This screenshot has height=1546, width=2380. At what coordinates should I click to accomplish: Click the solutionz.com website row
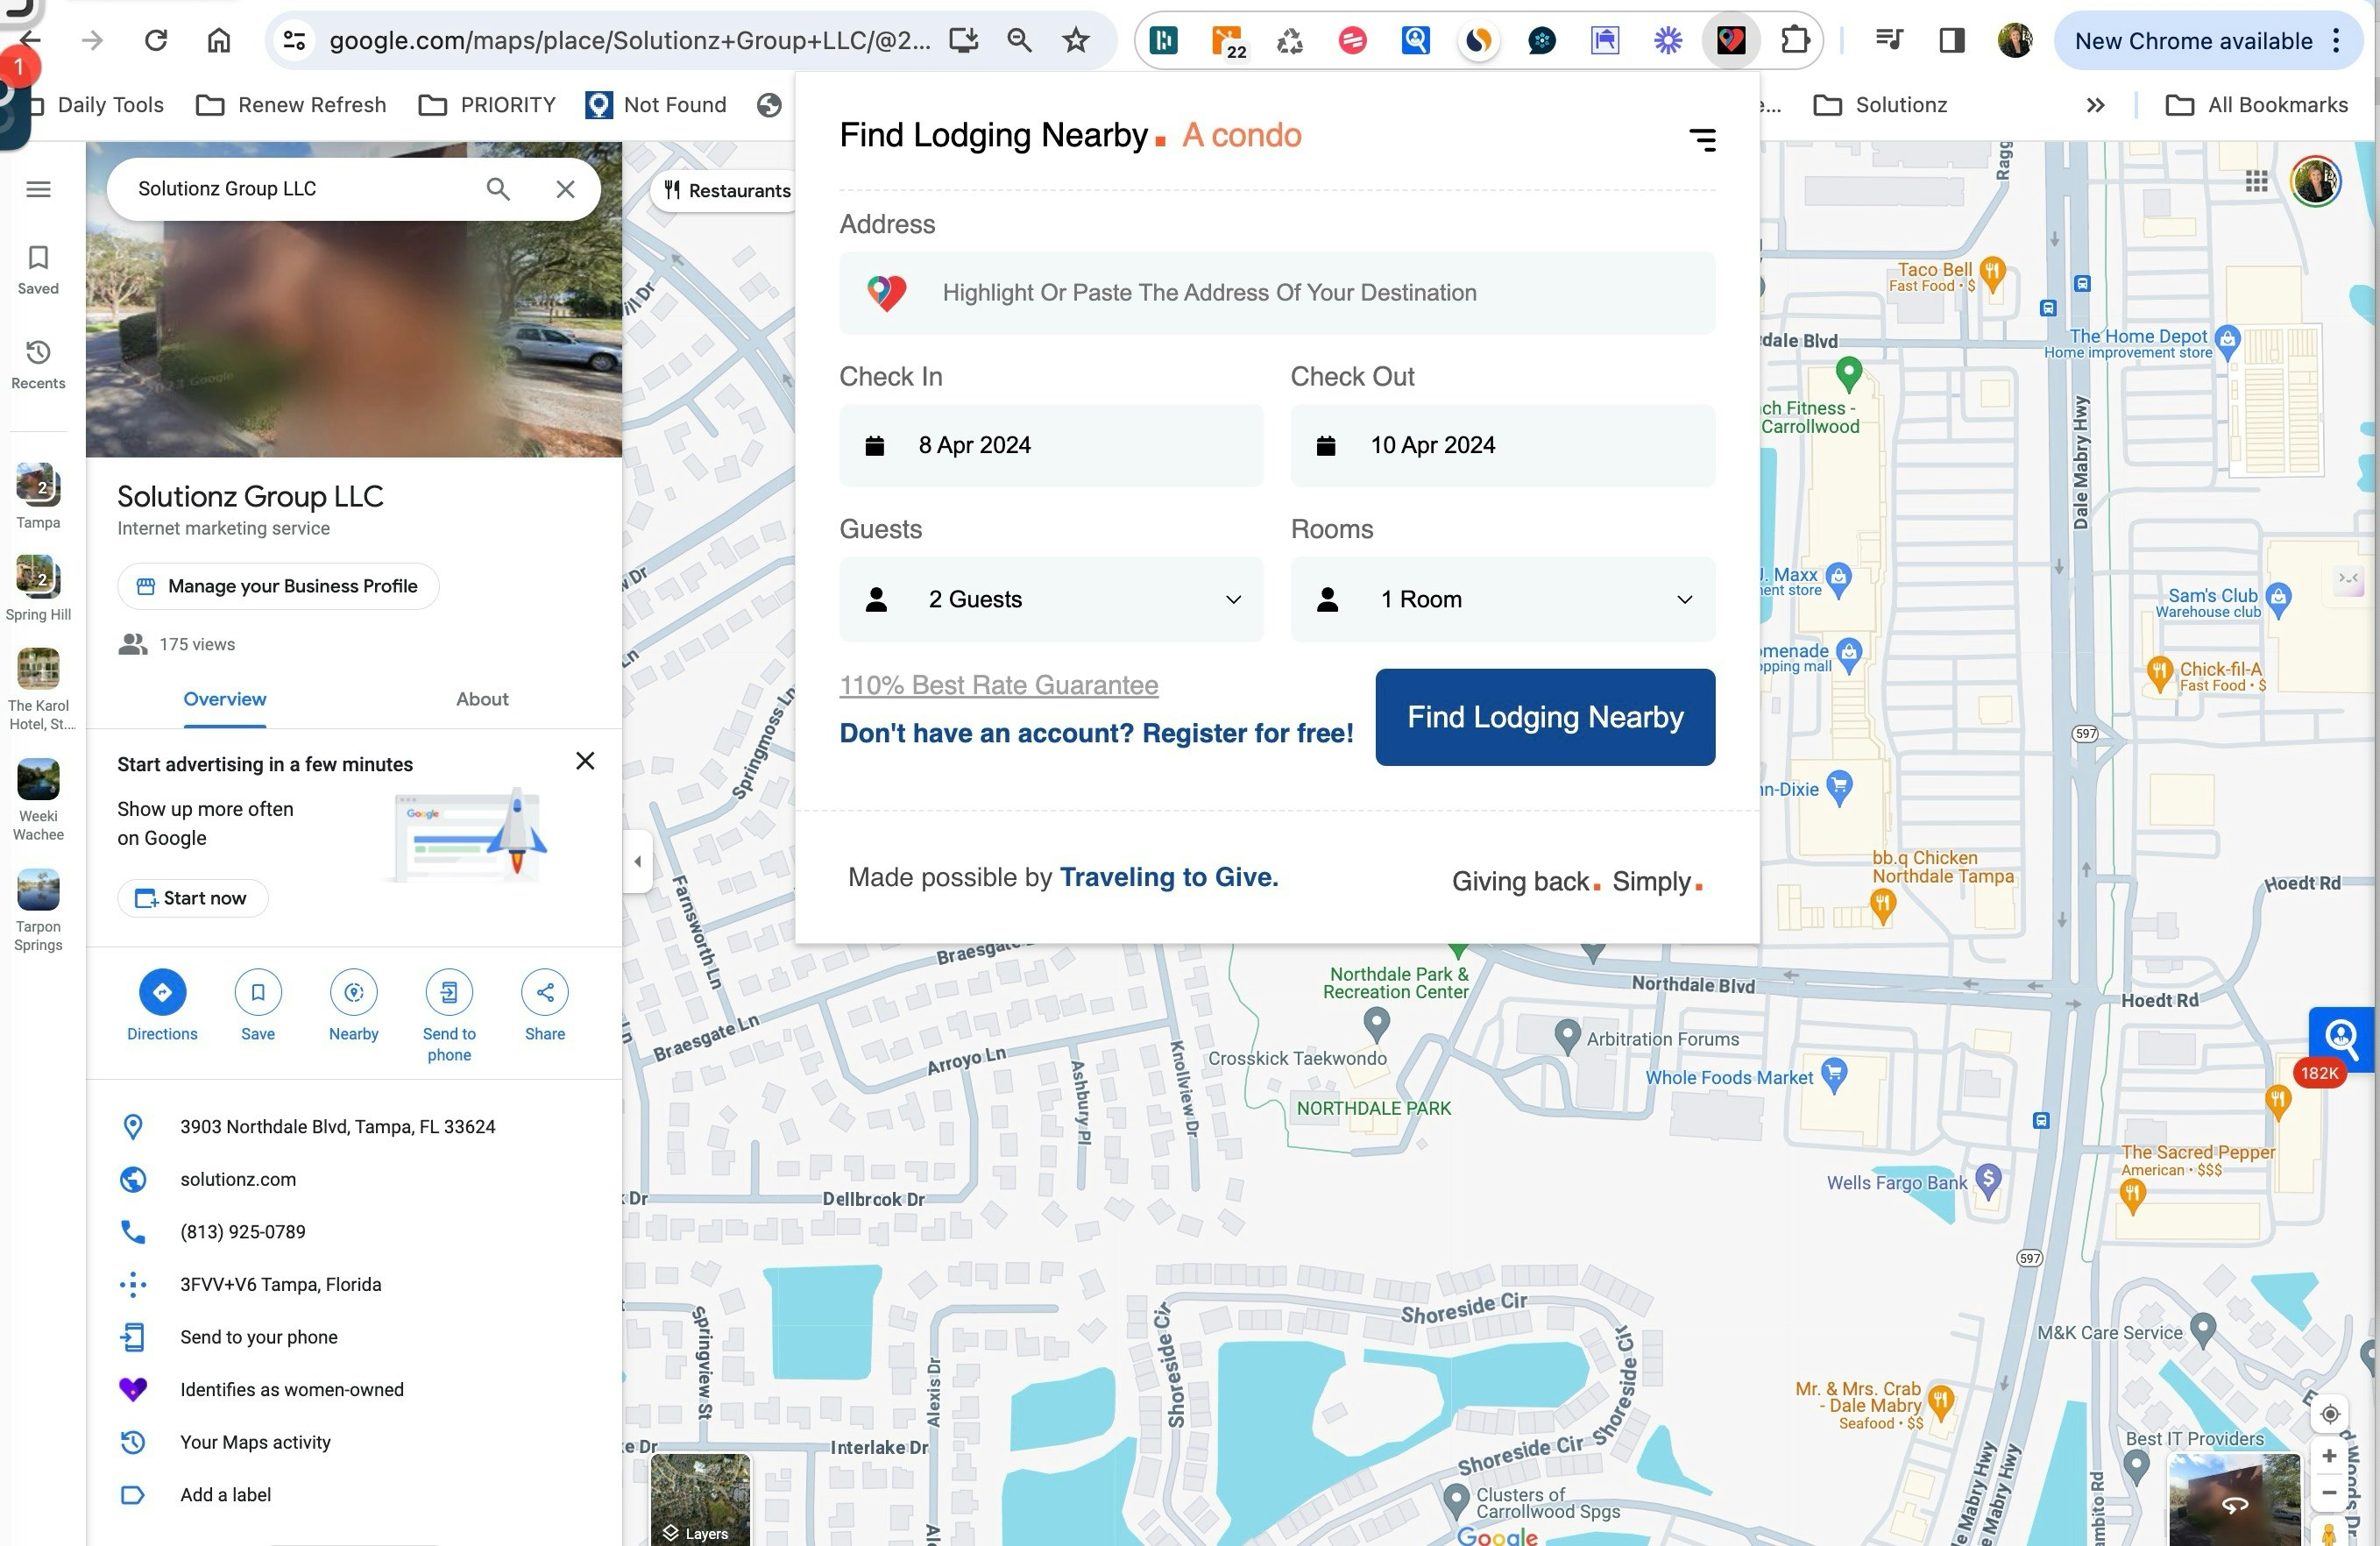(354, 1179)
